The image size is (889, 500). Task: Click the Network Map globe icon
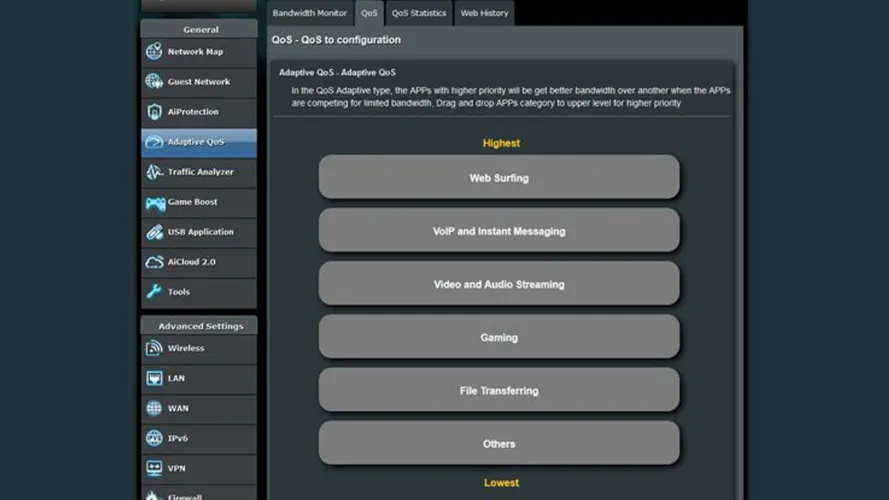point(154,52)
